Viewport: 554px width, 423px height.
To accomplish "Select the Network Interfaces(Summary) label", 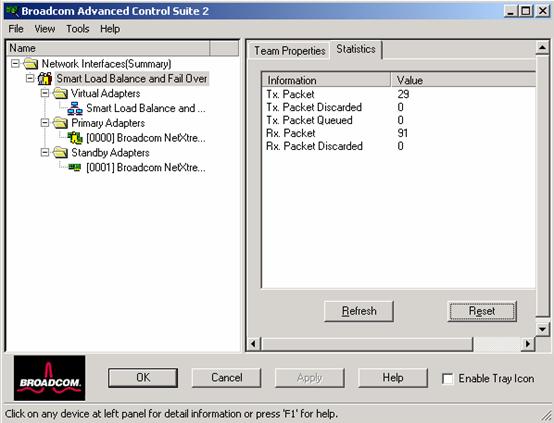I will pos(106,64).
